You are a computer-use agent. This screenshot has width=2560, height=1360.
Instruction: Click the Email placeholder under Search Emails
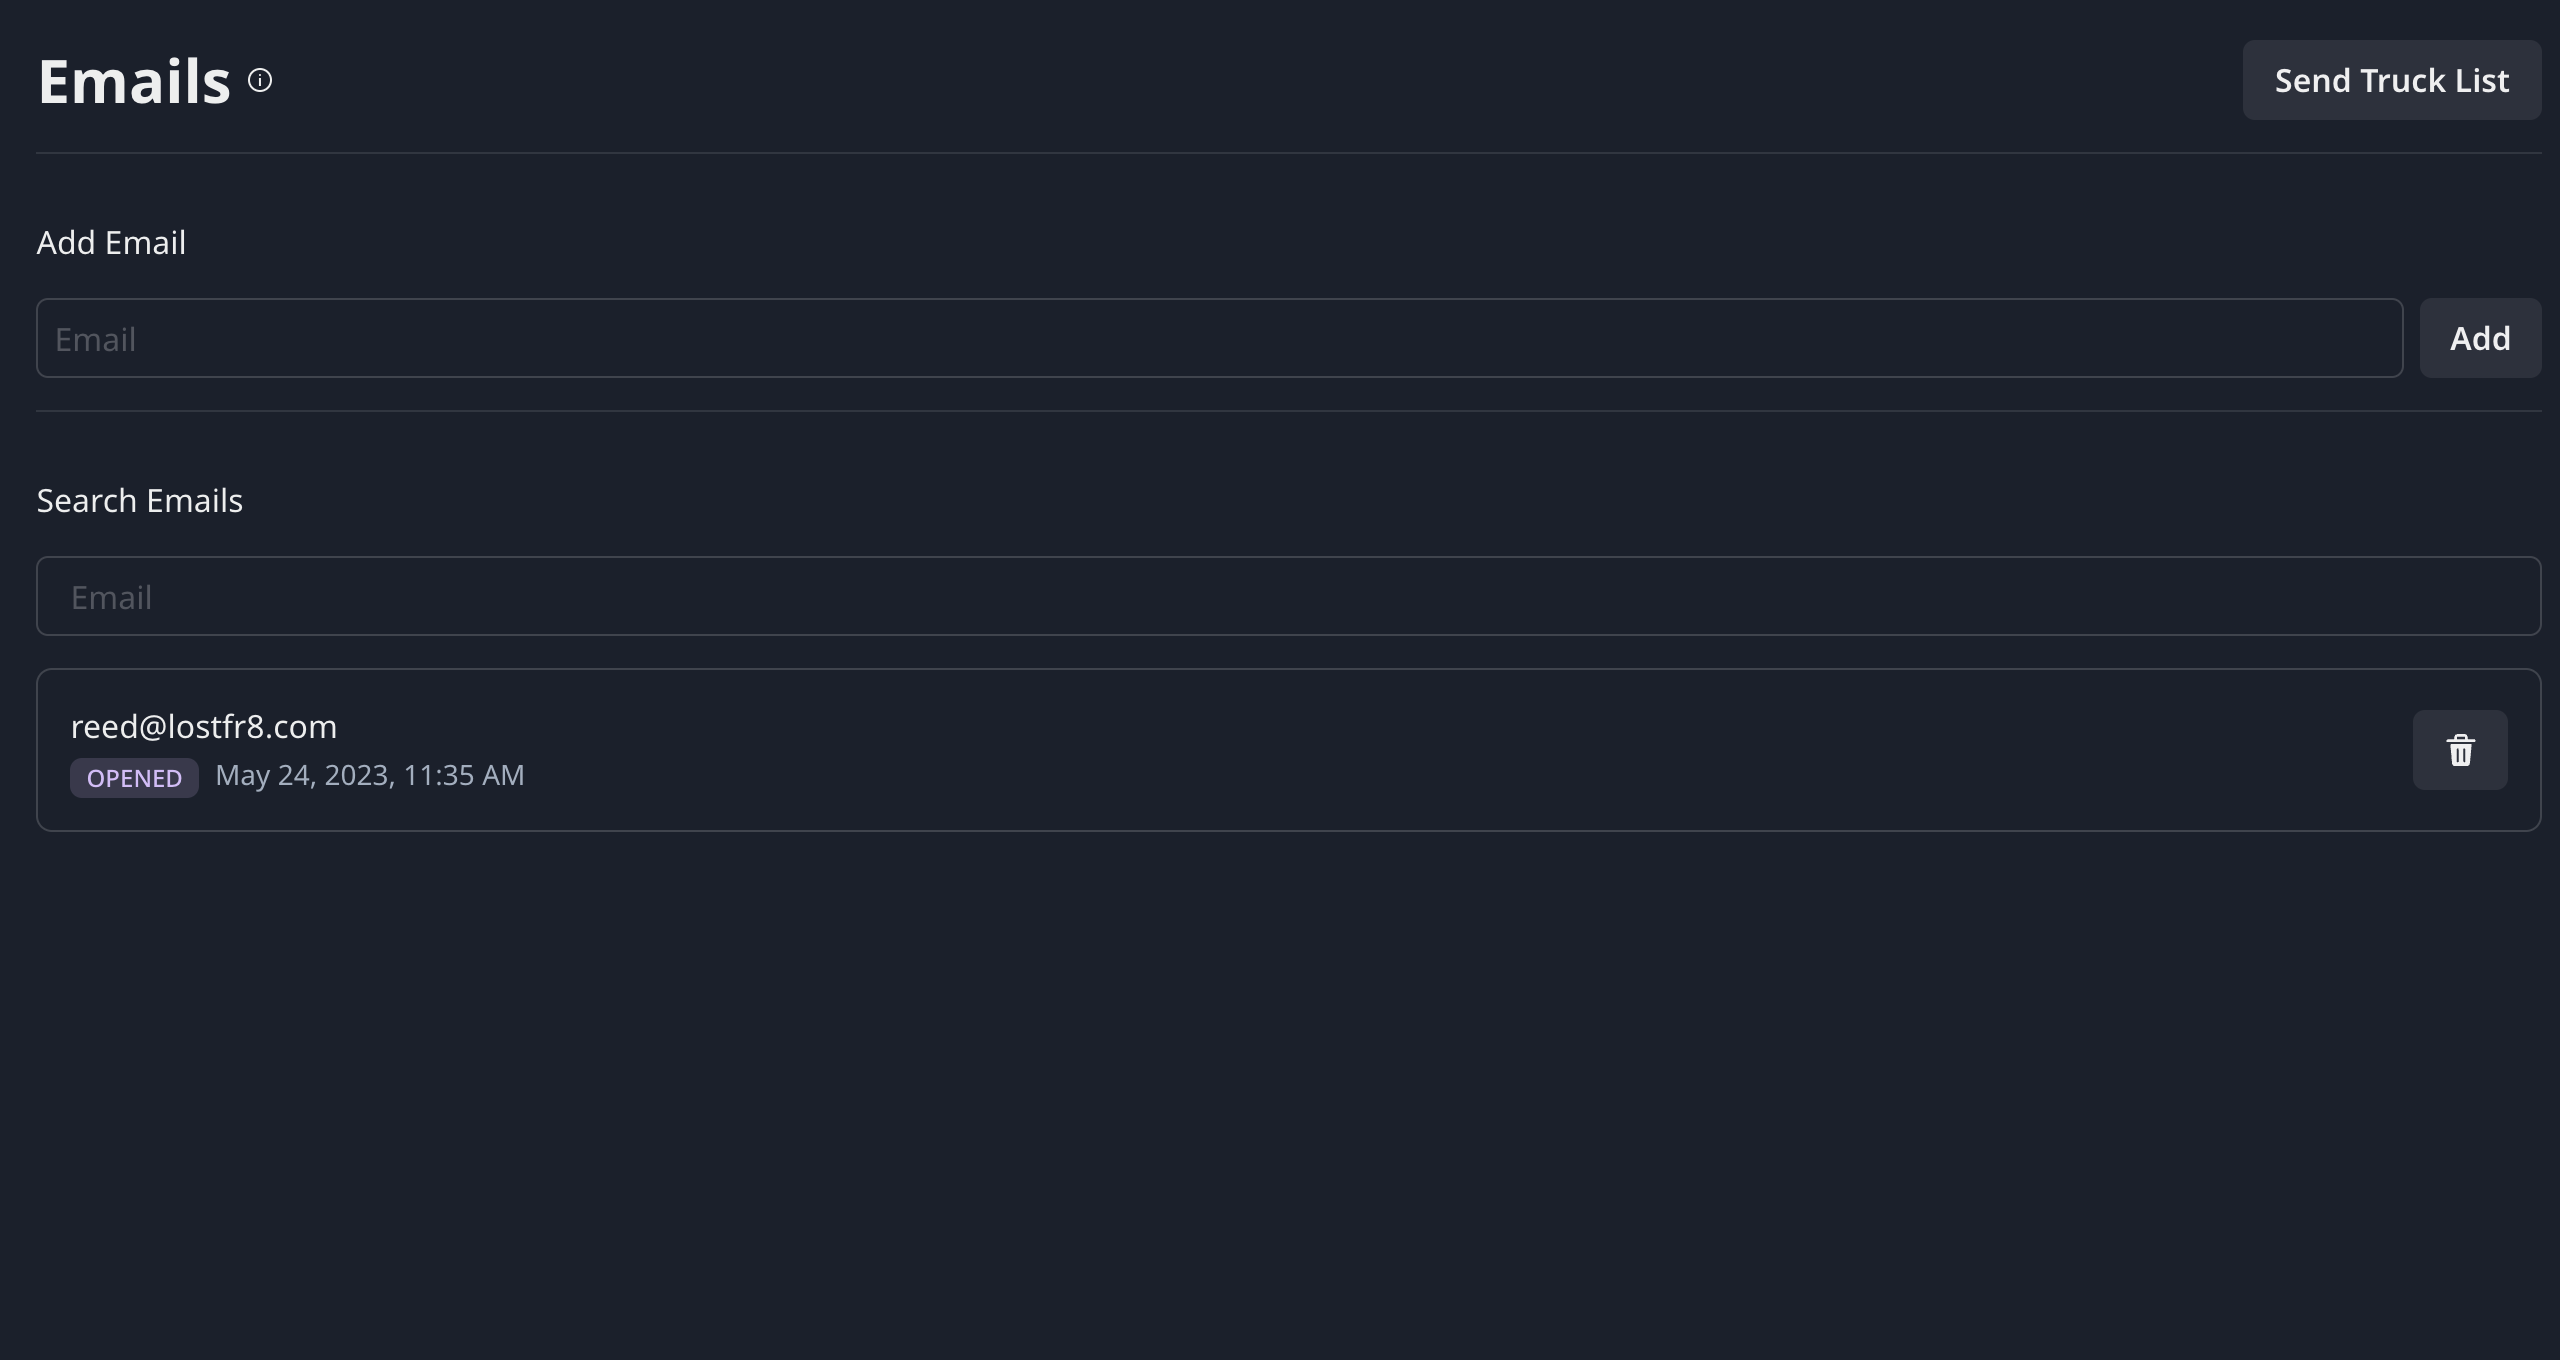pos(112,597)
